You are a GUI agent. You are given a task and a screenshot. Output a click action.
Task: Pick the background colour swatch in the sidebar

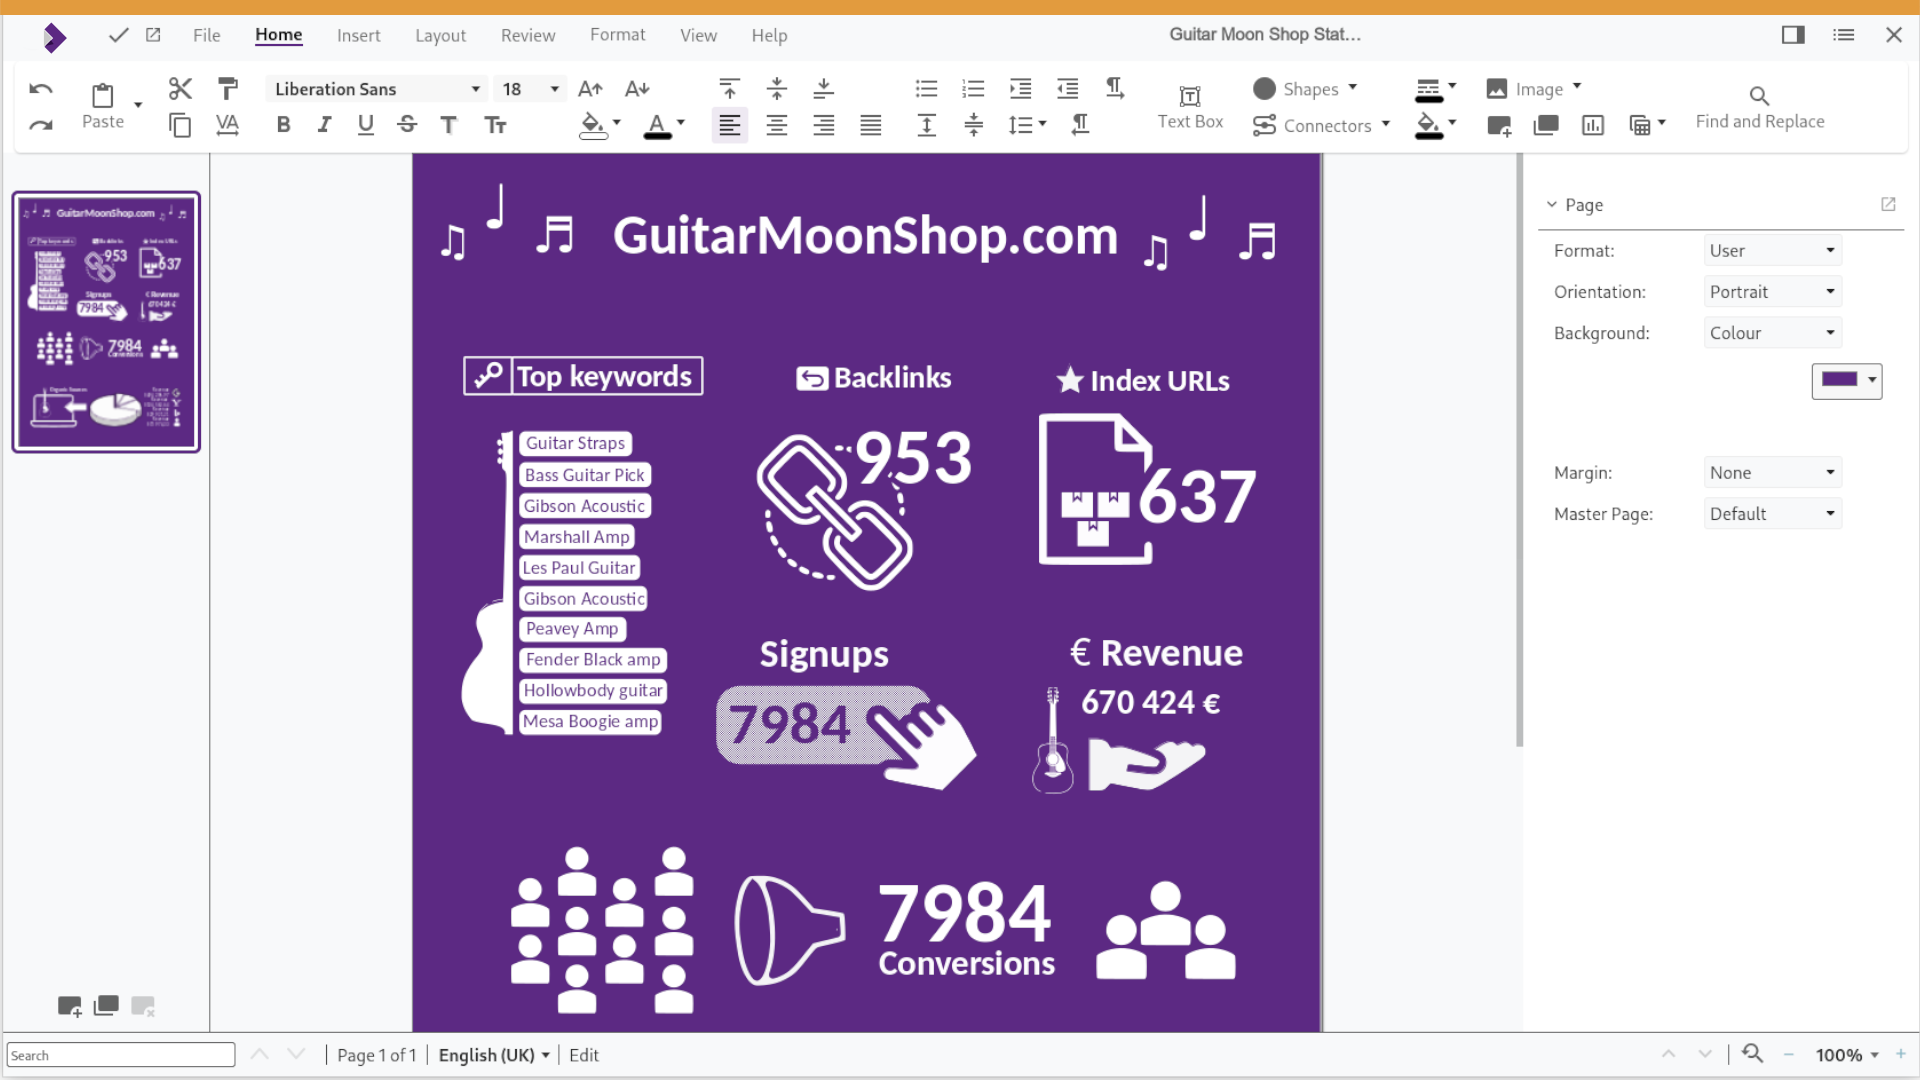(x=1840, y=381)
